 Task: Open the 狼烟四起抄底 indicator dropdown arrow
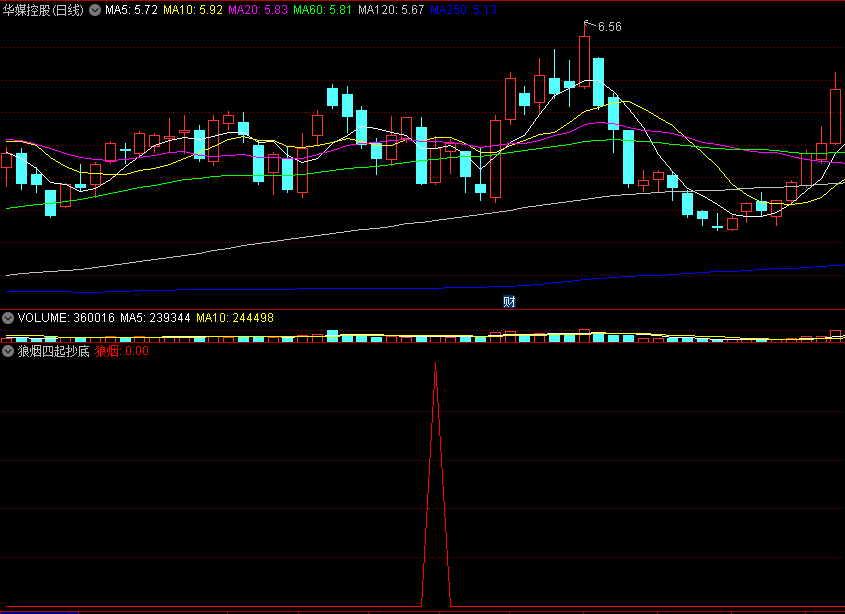[8, 351]
